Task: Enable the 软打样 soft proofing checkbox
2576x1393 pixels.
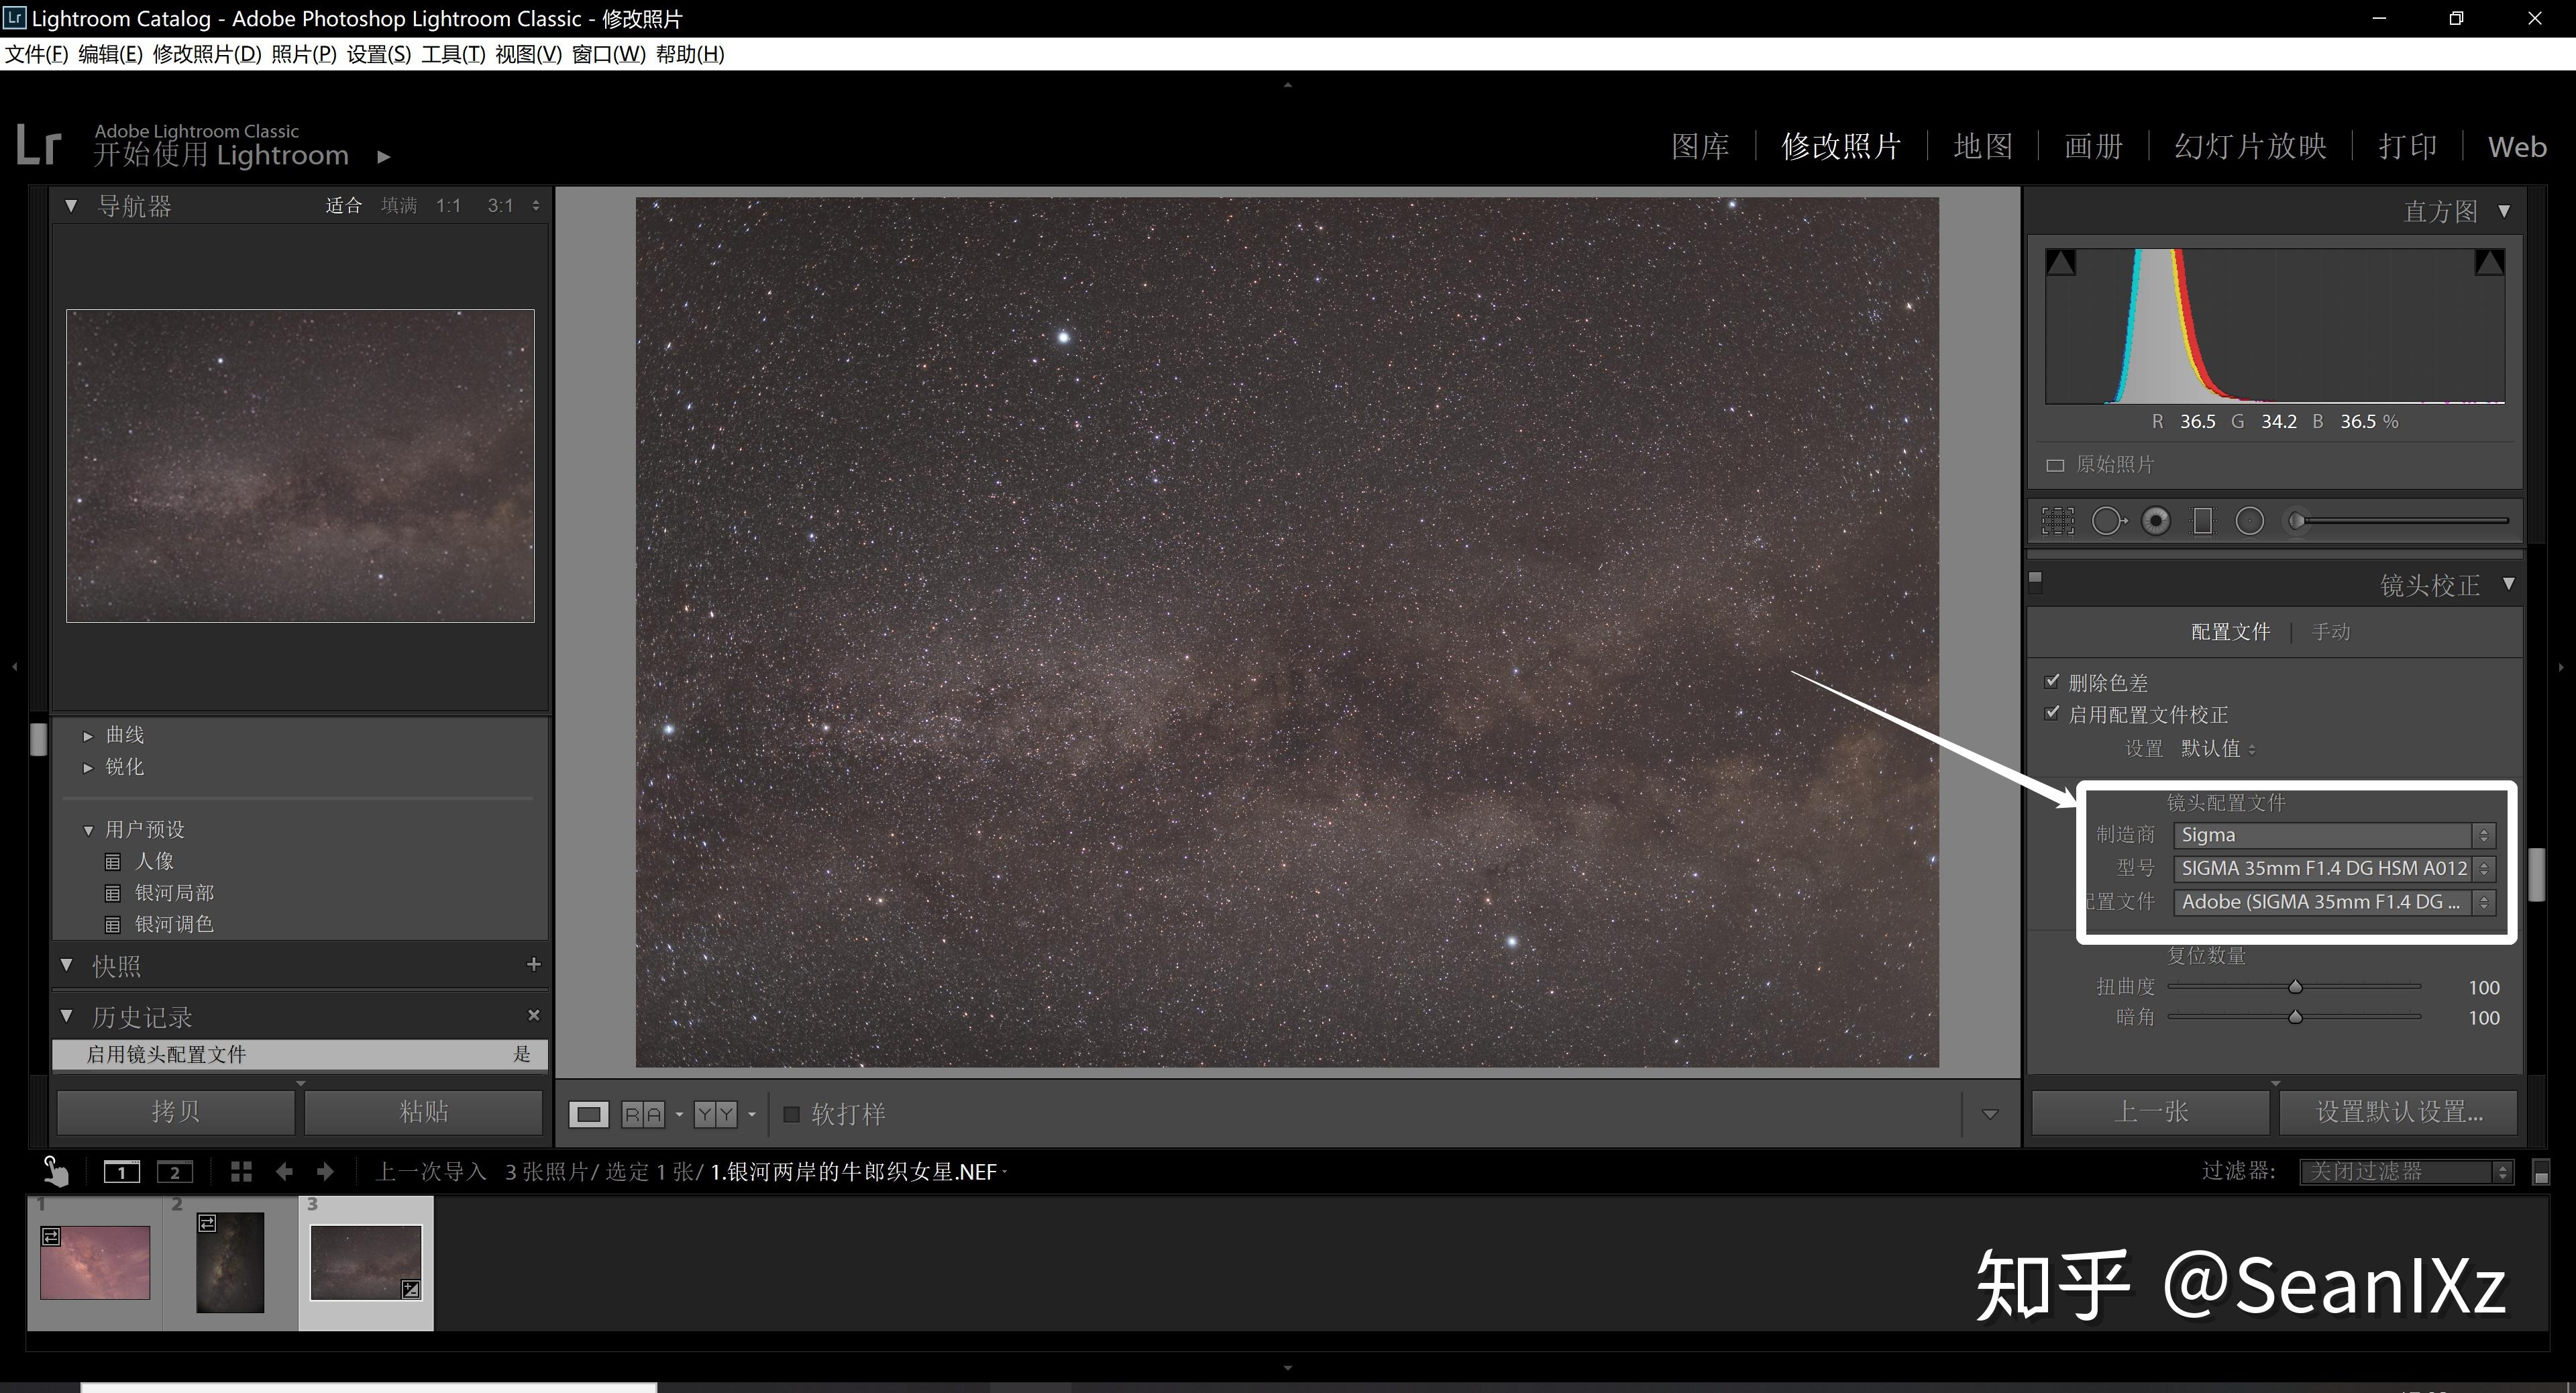Action: tap(792, 1114)
